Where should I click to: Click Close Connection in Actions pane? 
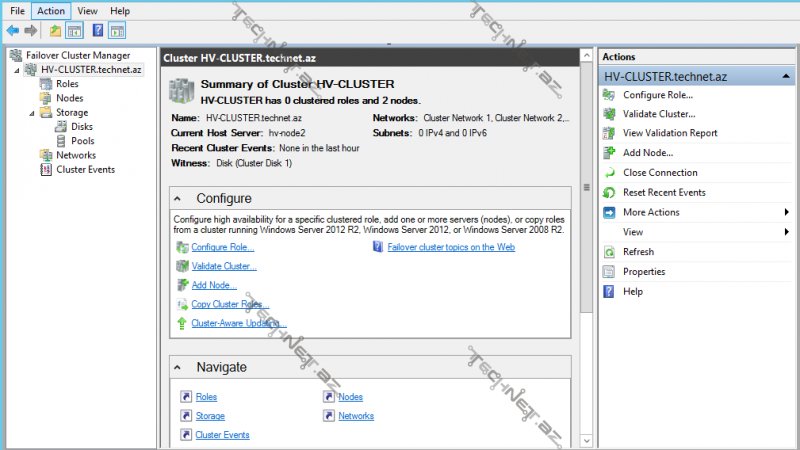tap(660, 172)
